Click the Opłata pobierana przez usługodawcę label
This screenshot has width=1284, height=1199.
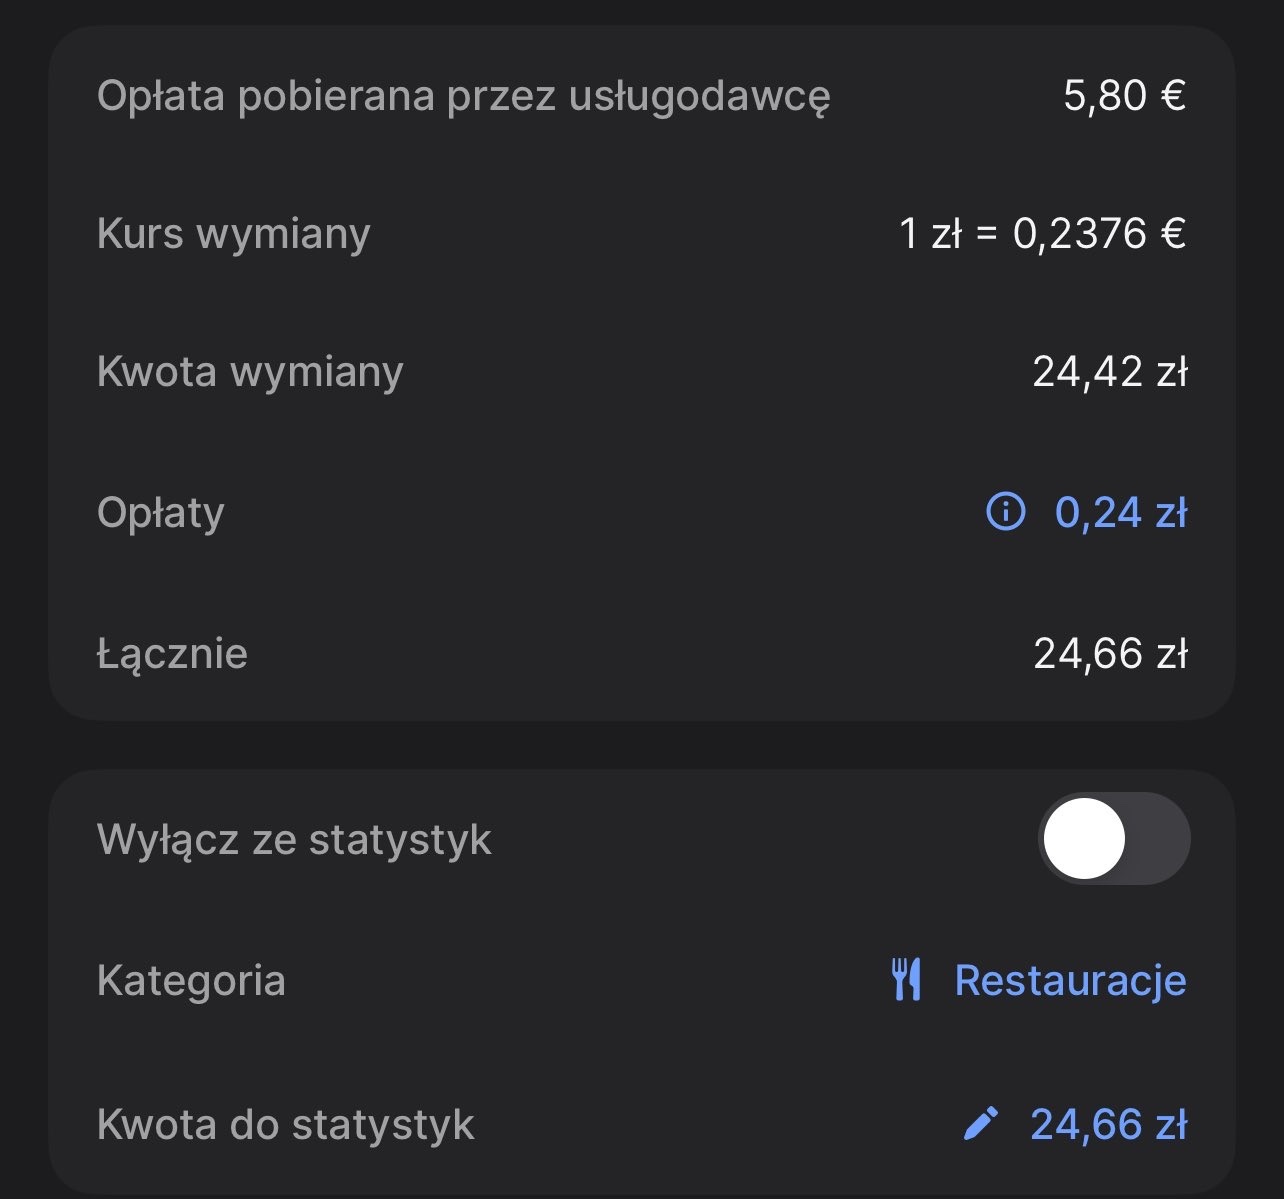tap(463, 96)
